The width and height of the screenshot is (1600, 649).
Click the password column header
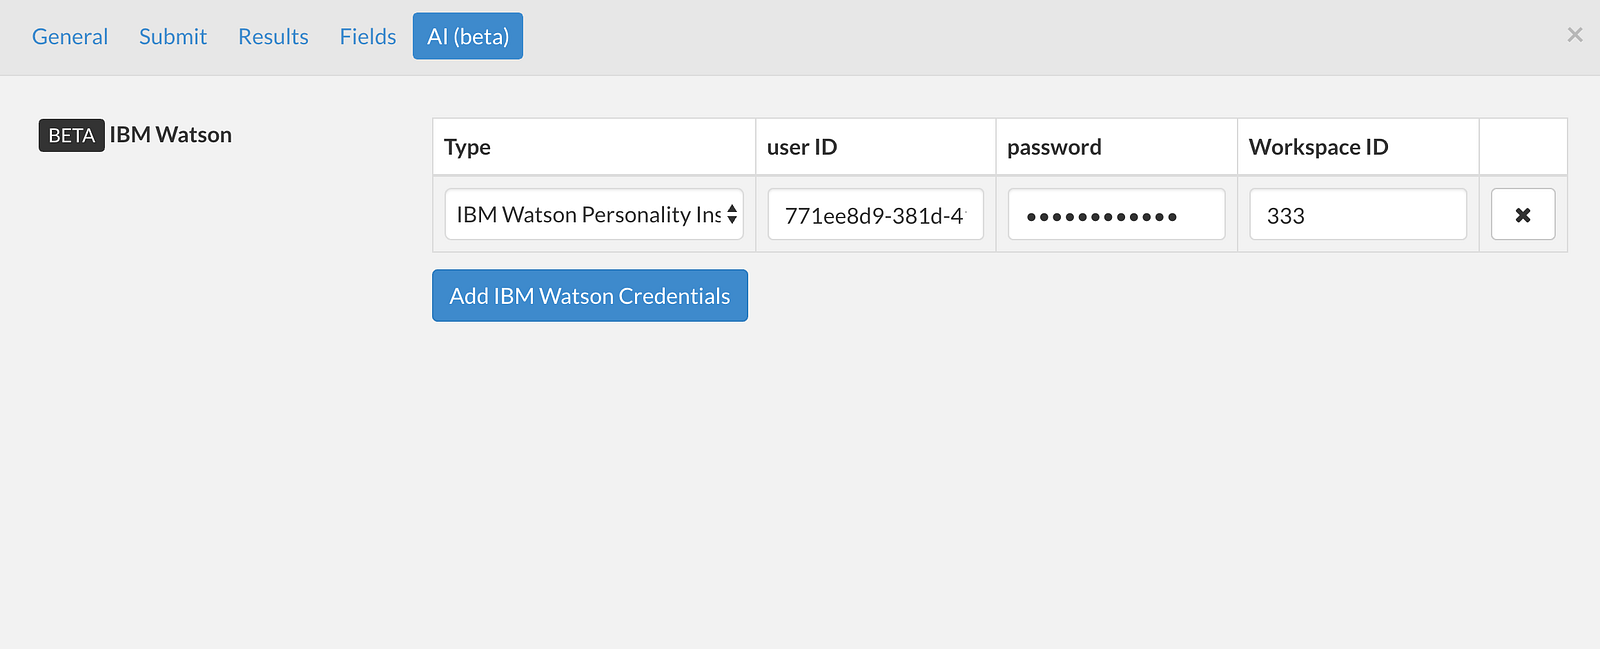pos(1054,147)
